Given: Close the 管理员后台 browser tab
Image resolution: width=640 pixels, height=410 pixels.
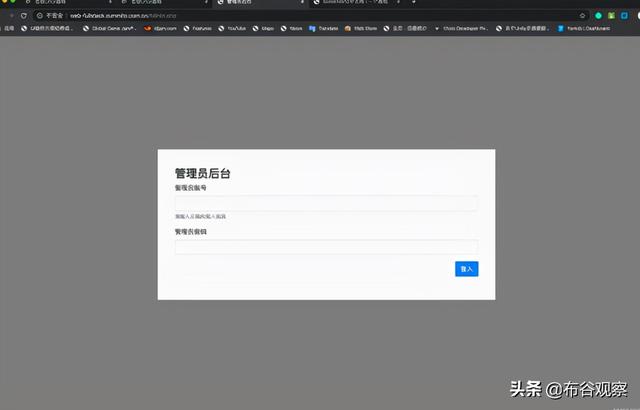Looking at the screenshot, I should (302, 2).
